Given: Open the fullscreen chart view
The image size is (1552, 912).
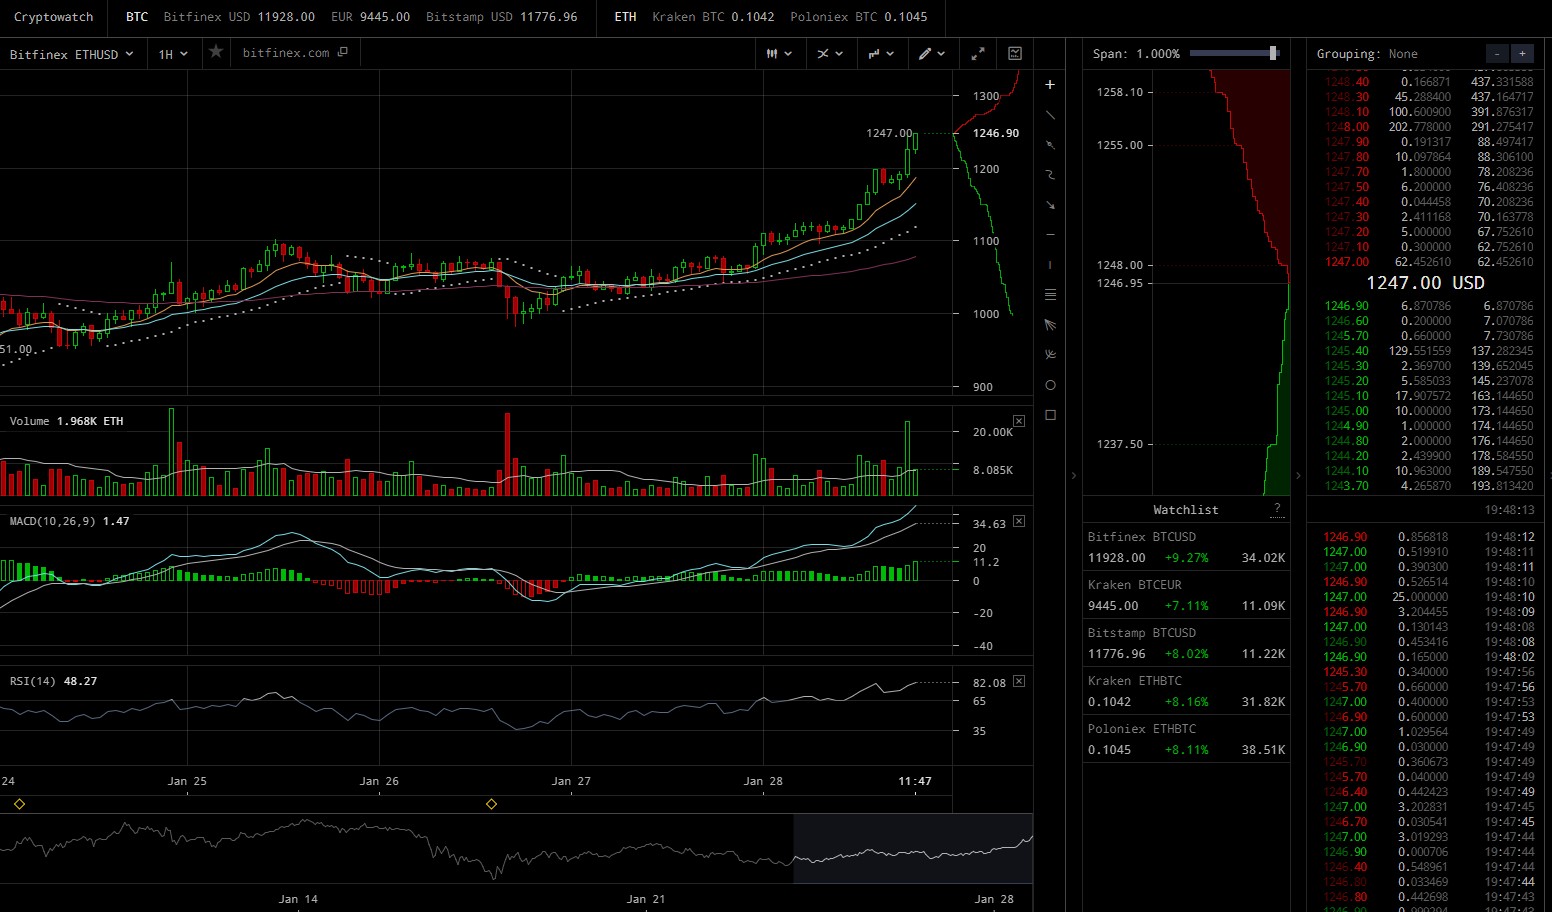Looking at the screenshot, I should pyautogui.click(x=978, y=53).
